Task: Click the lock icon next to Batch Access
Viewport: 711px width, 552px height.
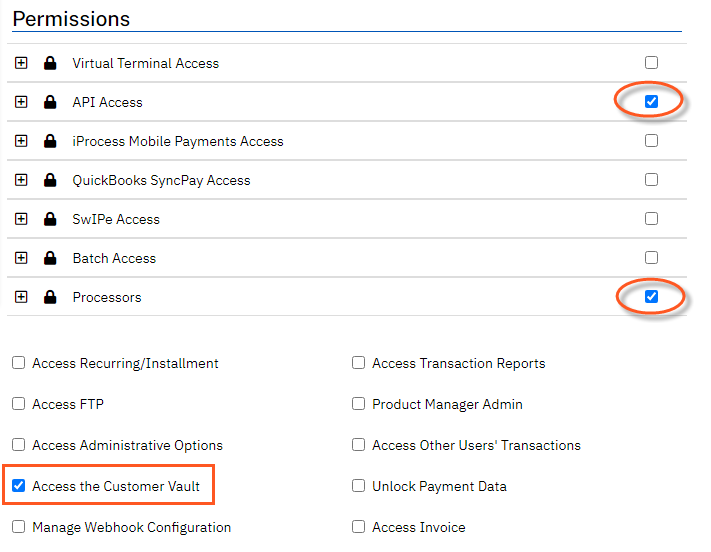Action: click(x=50, y=258)
